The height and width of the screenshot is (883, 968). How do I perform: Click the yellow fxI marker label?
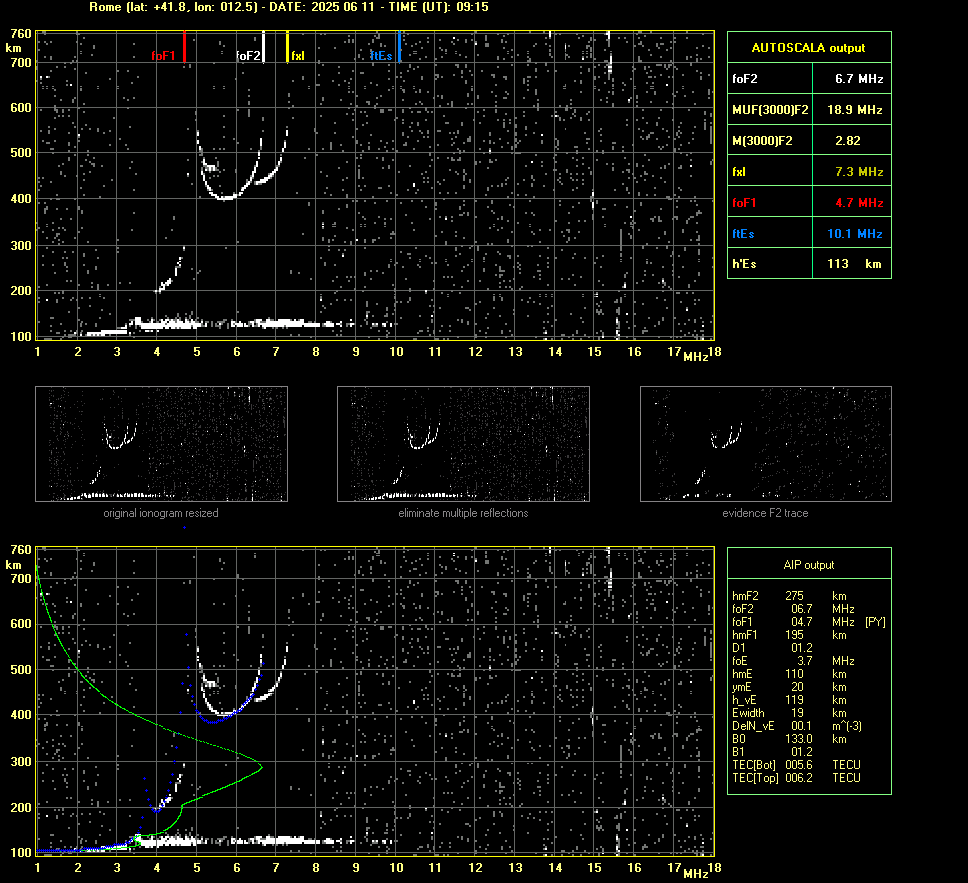(x=298, y=56)
